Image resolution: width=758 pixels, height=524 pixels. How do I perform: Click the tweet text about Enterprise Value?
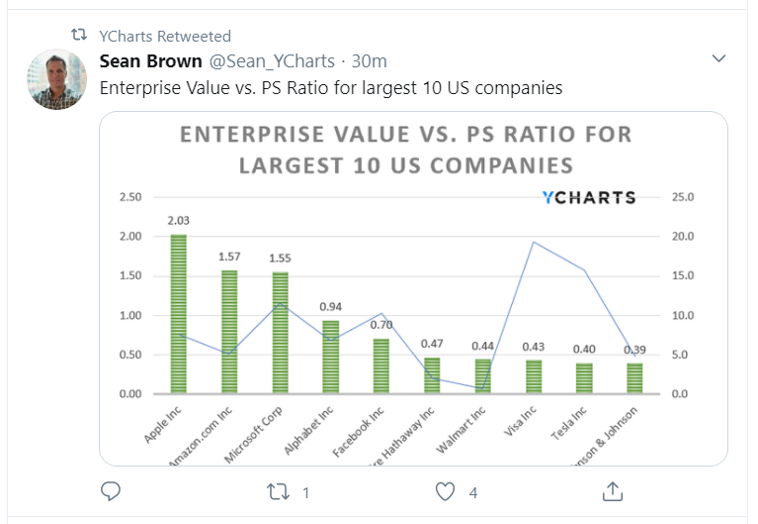[331, 88]
